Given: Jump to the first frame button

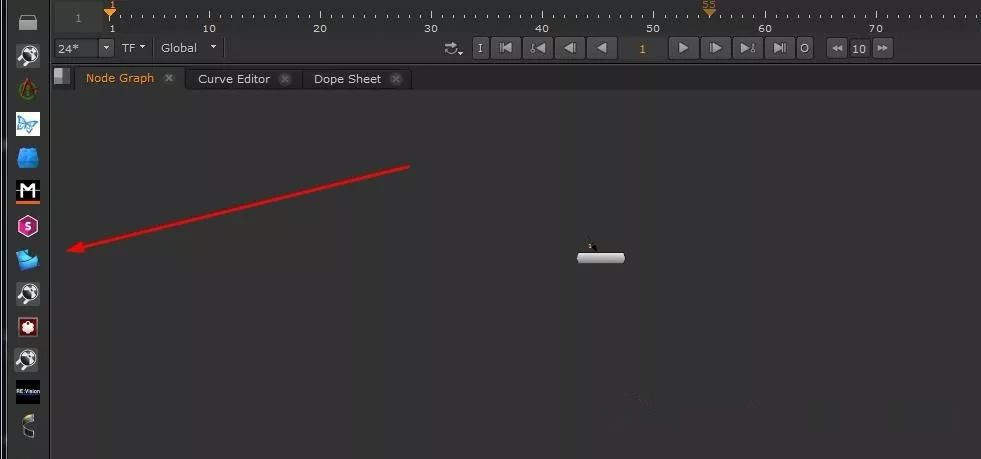Looking at the screenshot, I should coord(507,48).
